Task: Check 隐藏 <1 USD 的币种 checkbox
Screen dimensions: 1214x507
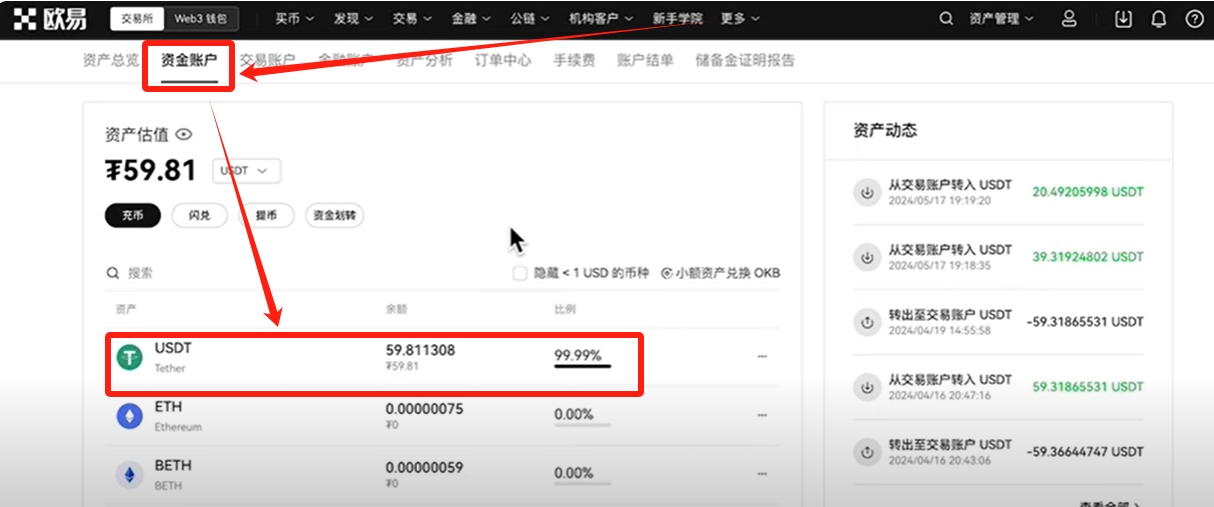Action: point(520,273)
